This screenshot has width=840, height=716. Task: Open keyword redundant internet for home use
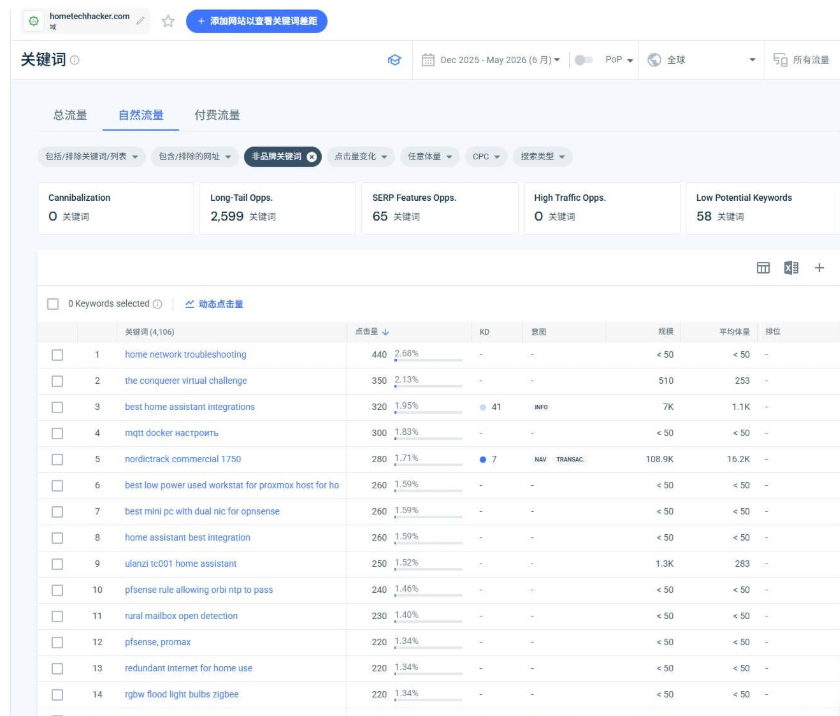pos(189,668)
